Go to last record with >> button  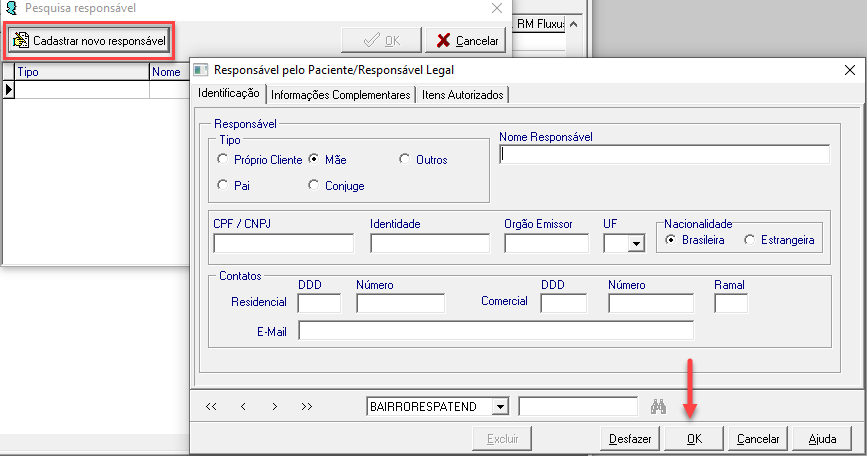pyautogui.click(x=307, y=406)
